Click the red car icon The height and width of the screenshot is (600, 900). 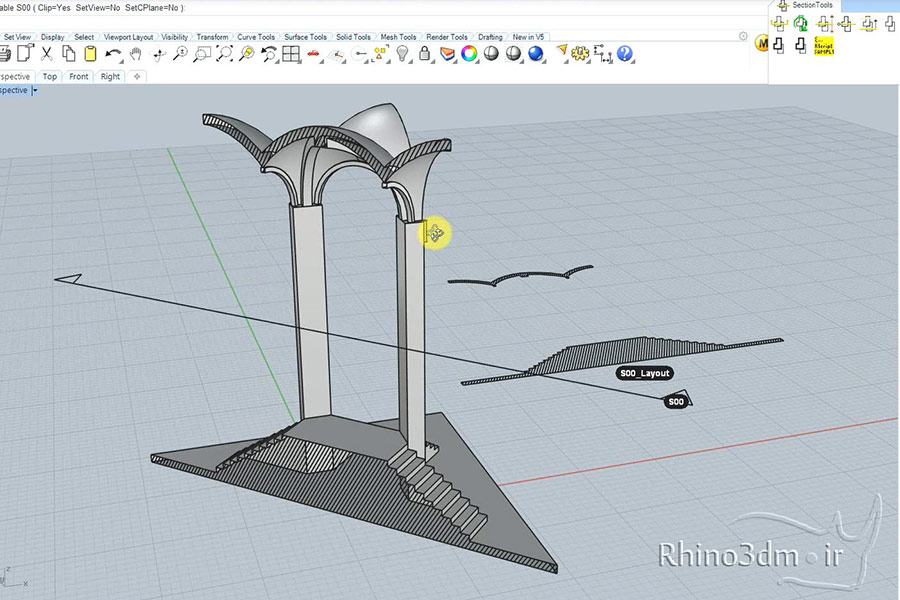(x=313, y=55)
